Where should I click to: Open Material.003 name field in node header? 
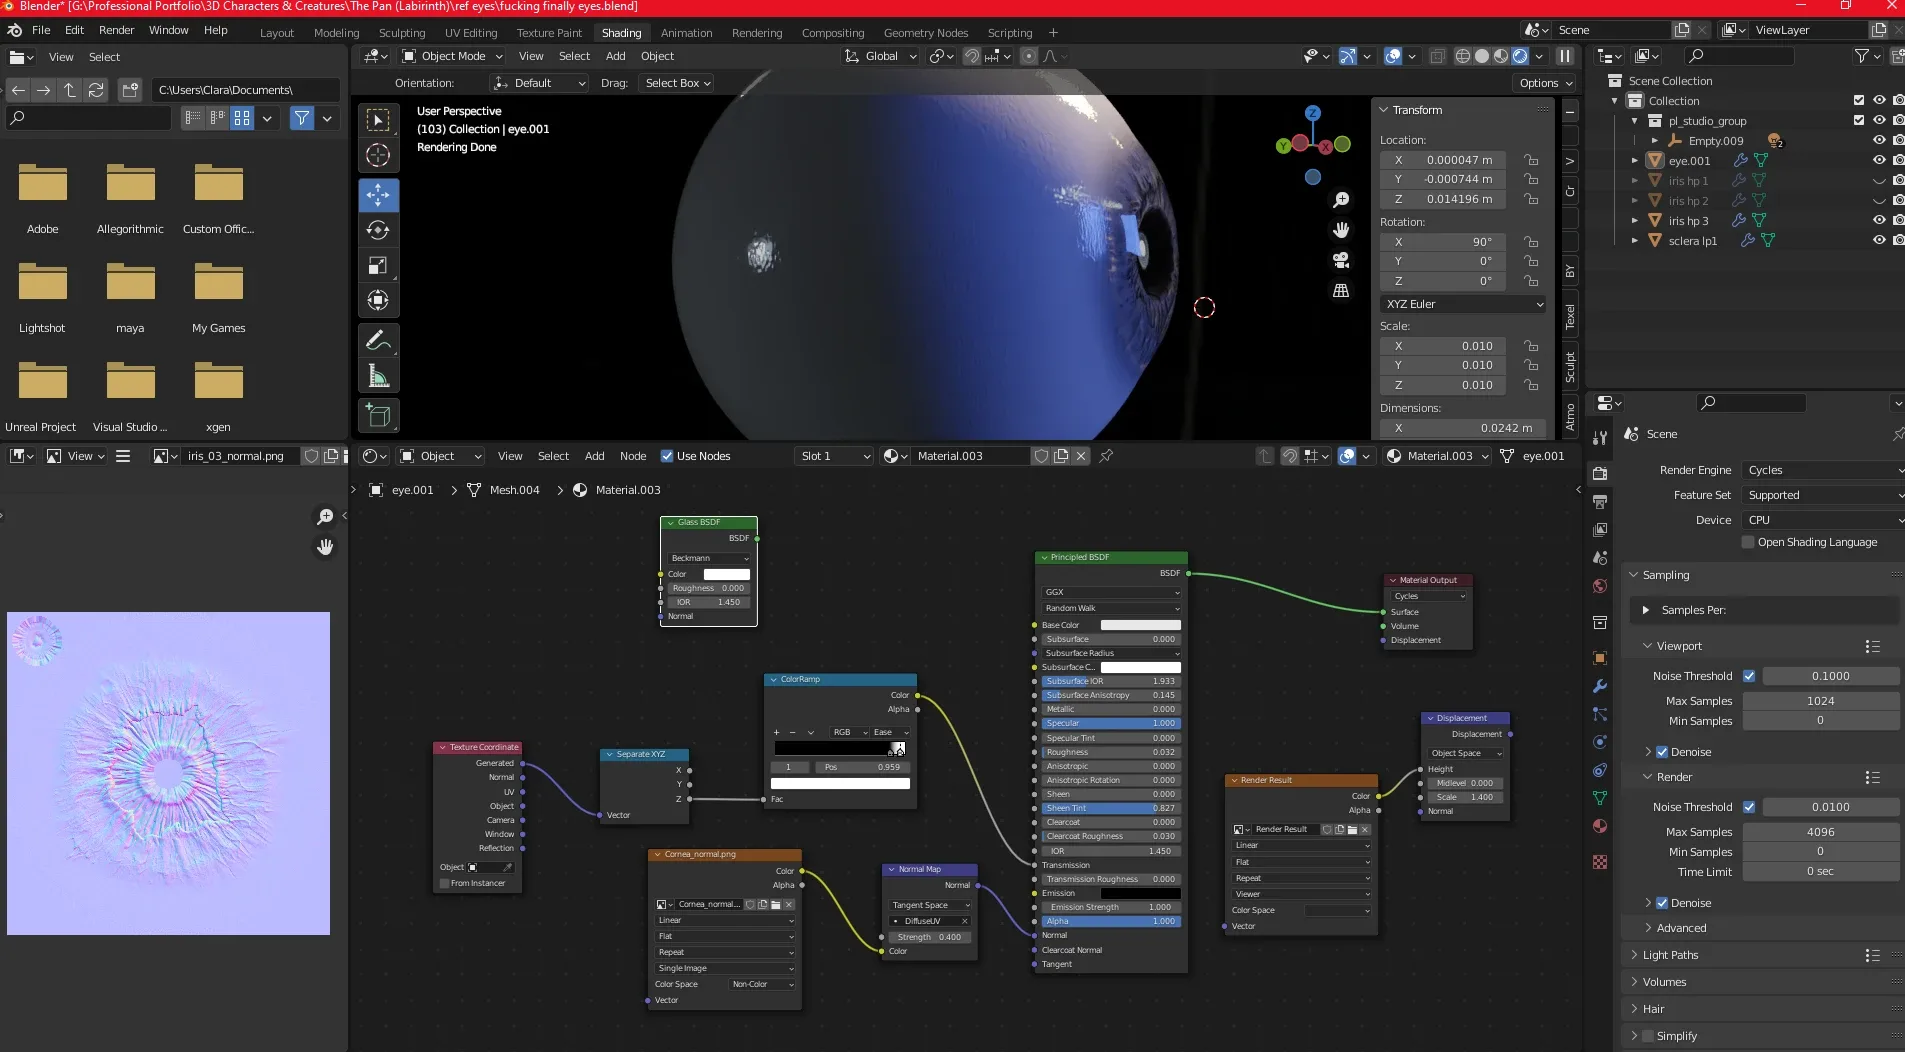pyautogui.click(x=970, y=456)
